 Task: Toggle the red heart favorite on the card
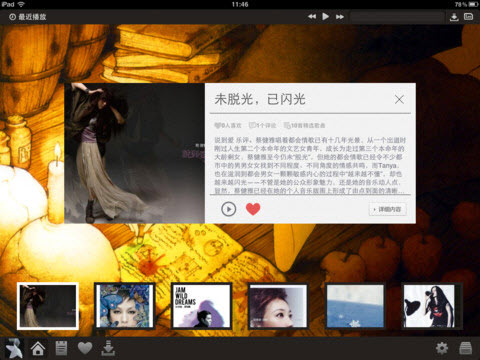click(x=253, y=209)
